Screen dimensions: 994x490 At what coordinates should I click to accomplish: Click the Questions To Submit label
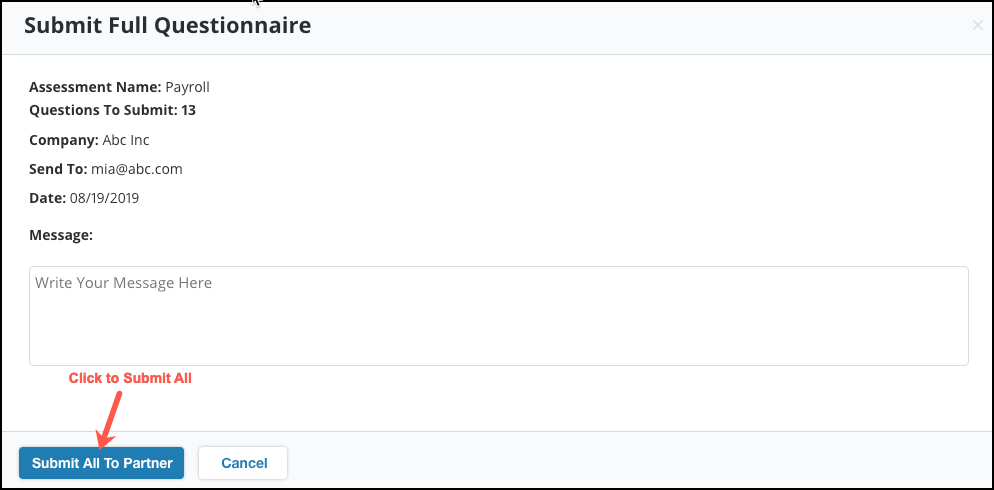click(x=103, y=110)
